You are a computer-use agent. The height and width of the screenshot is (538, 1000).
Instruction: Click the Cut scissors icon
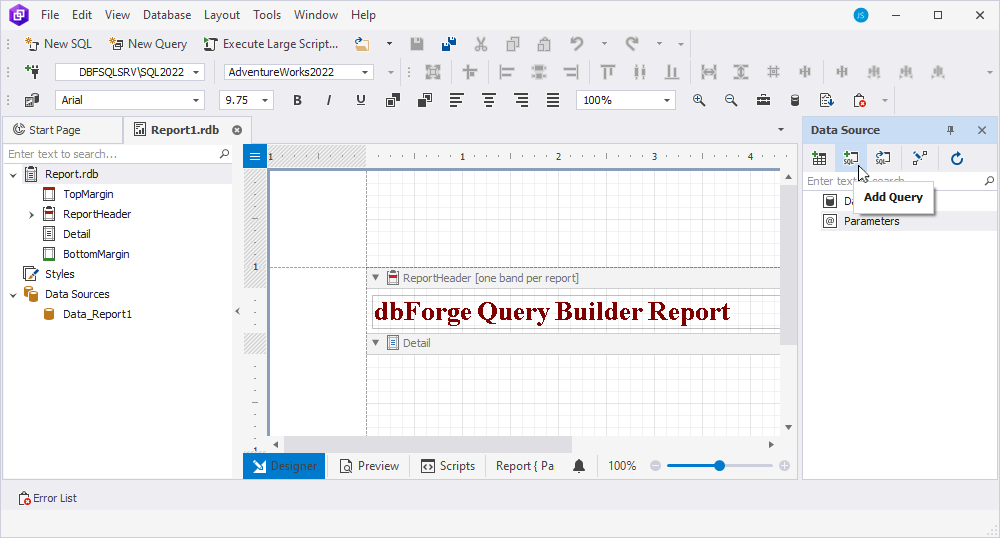point(481,44)
